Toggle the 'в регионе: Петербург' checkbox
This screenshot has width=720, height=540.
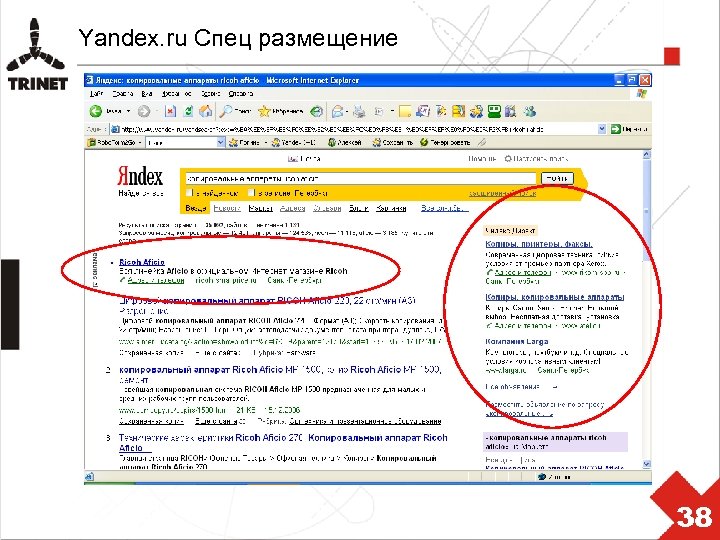click(251, 193)
